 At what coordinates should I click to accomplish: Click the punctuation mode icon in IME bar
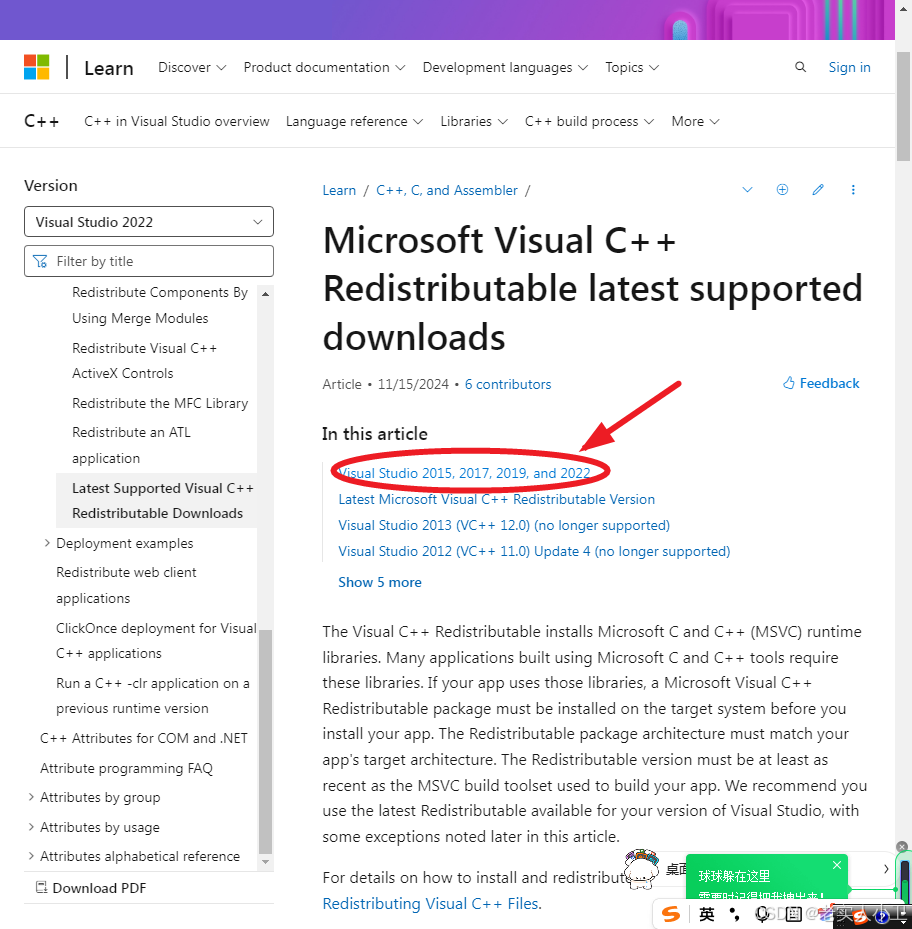[735, 914]
